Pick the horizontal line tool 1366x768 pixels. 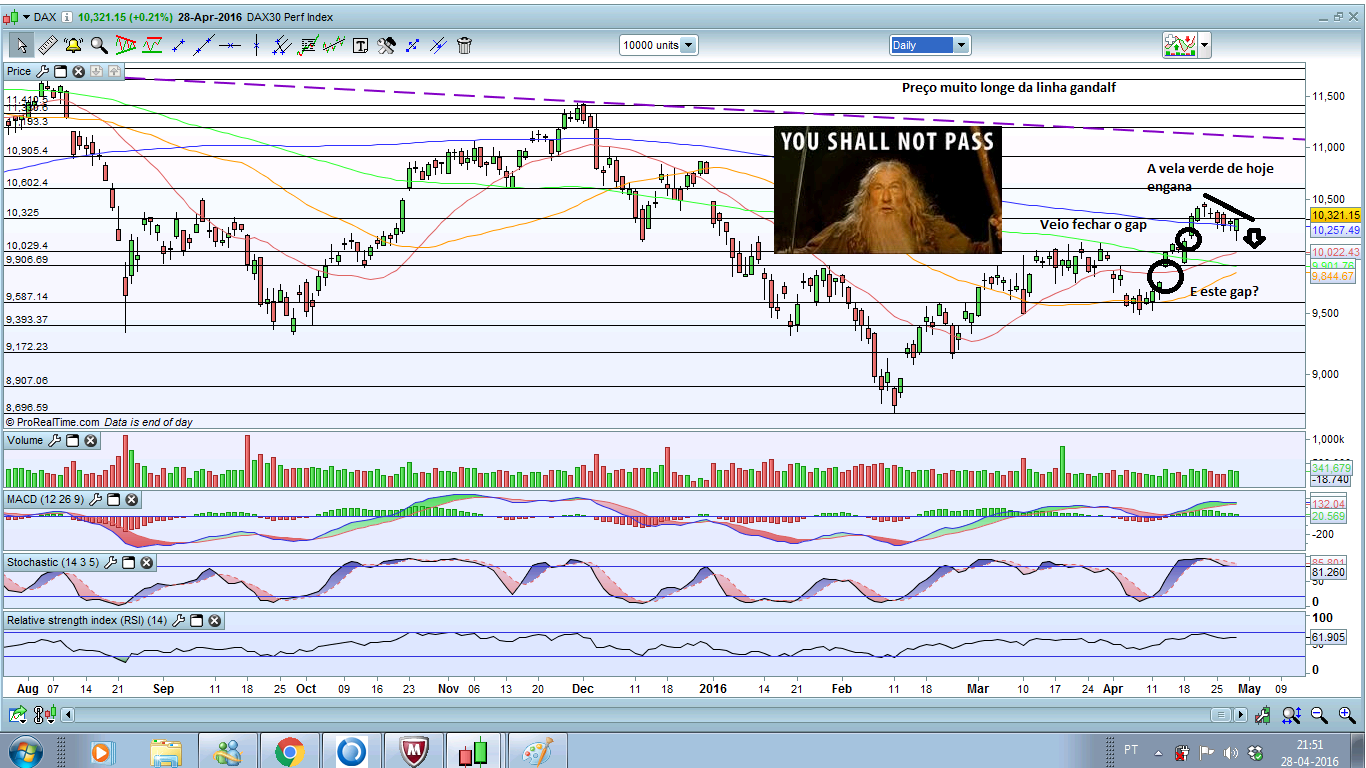coord(231,45)
